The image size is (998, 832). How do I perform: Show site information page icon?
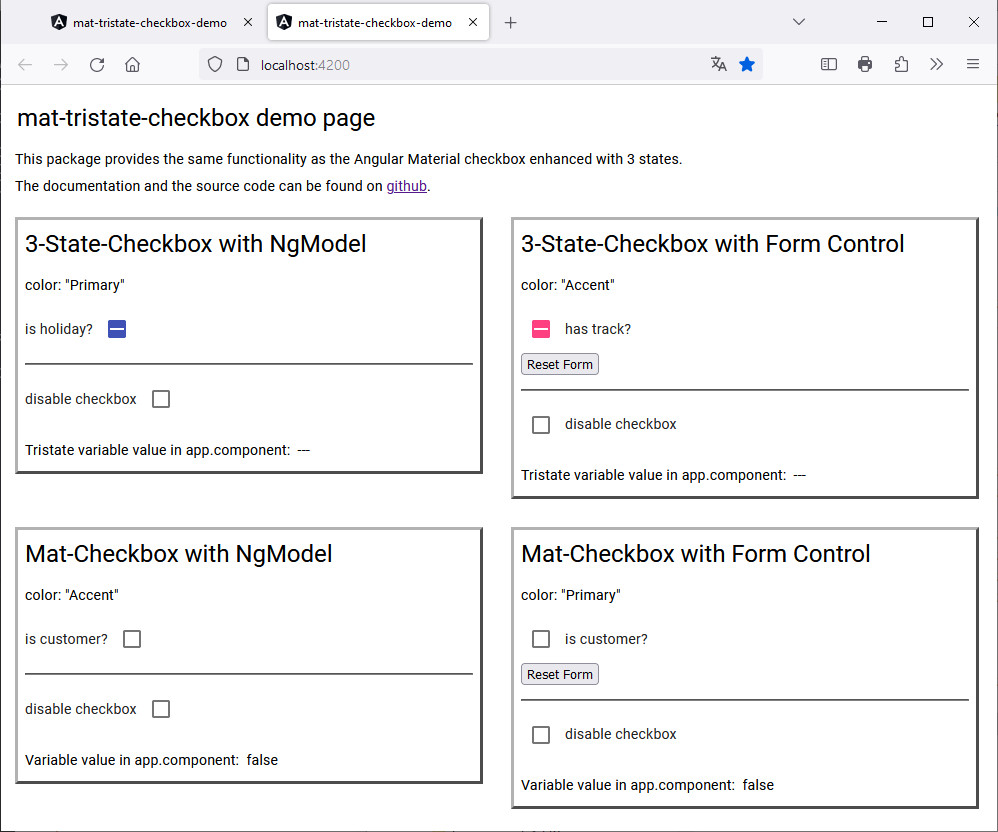[x=242, y=64]
